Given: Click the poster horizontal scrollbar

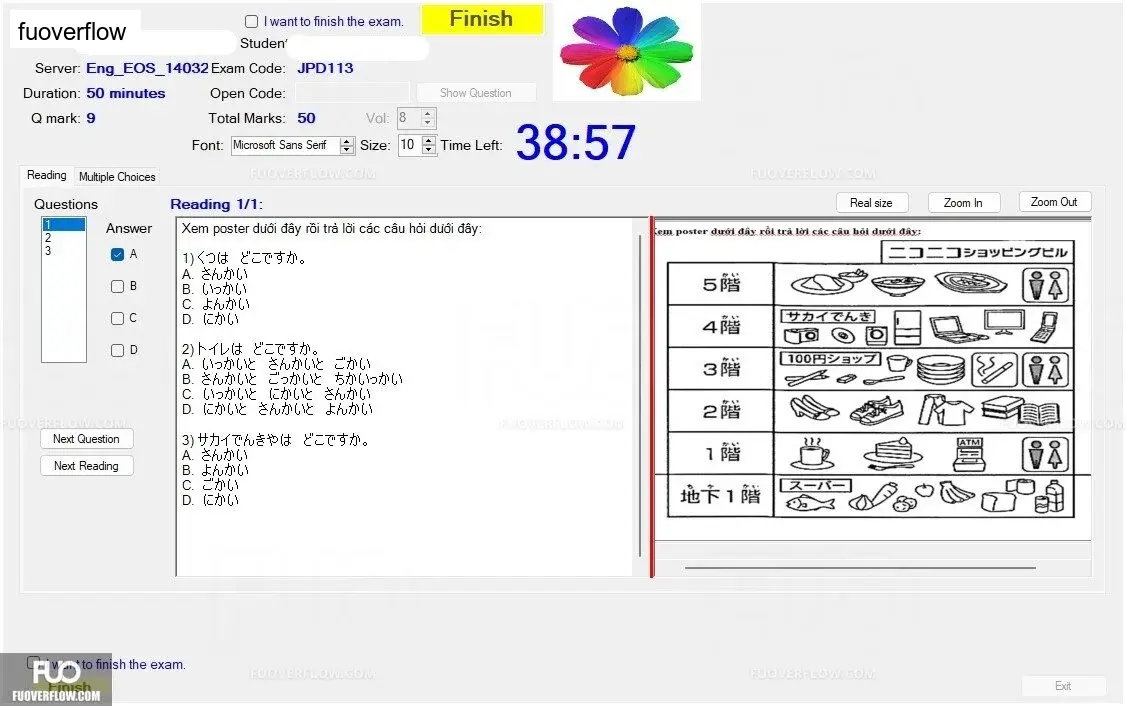Looking at the screenshot, I should [860, 567].
